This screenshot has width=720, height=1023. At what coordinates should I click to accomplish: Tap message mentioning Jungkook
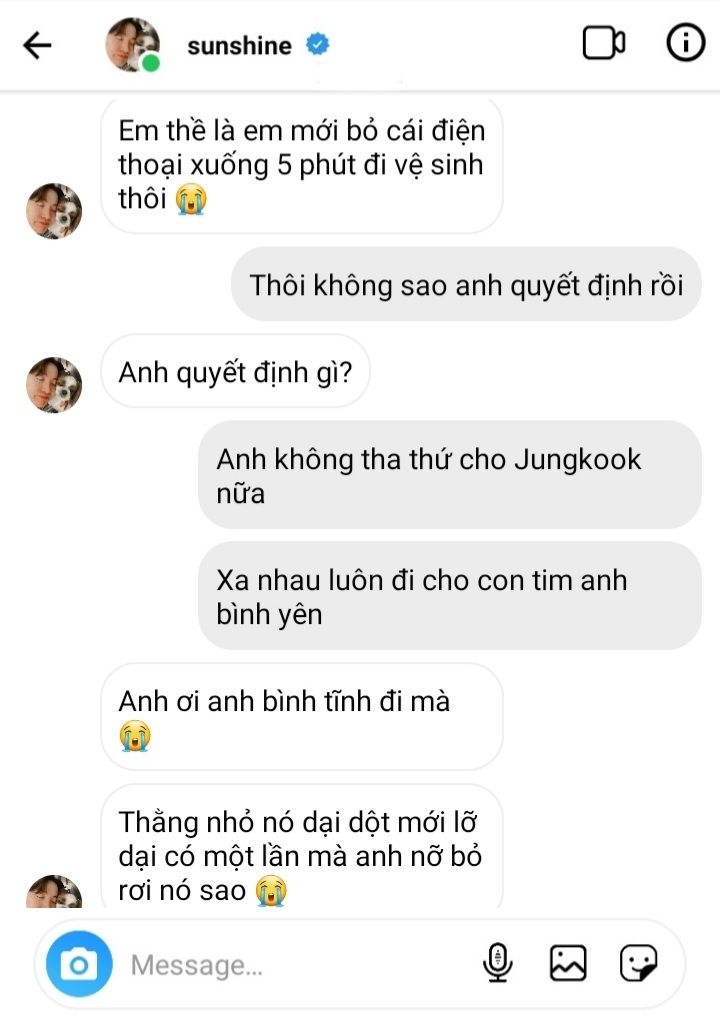tap(449, 475)
